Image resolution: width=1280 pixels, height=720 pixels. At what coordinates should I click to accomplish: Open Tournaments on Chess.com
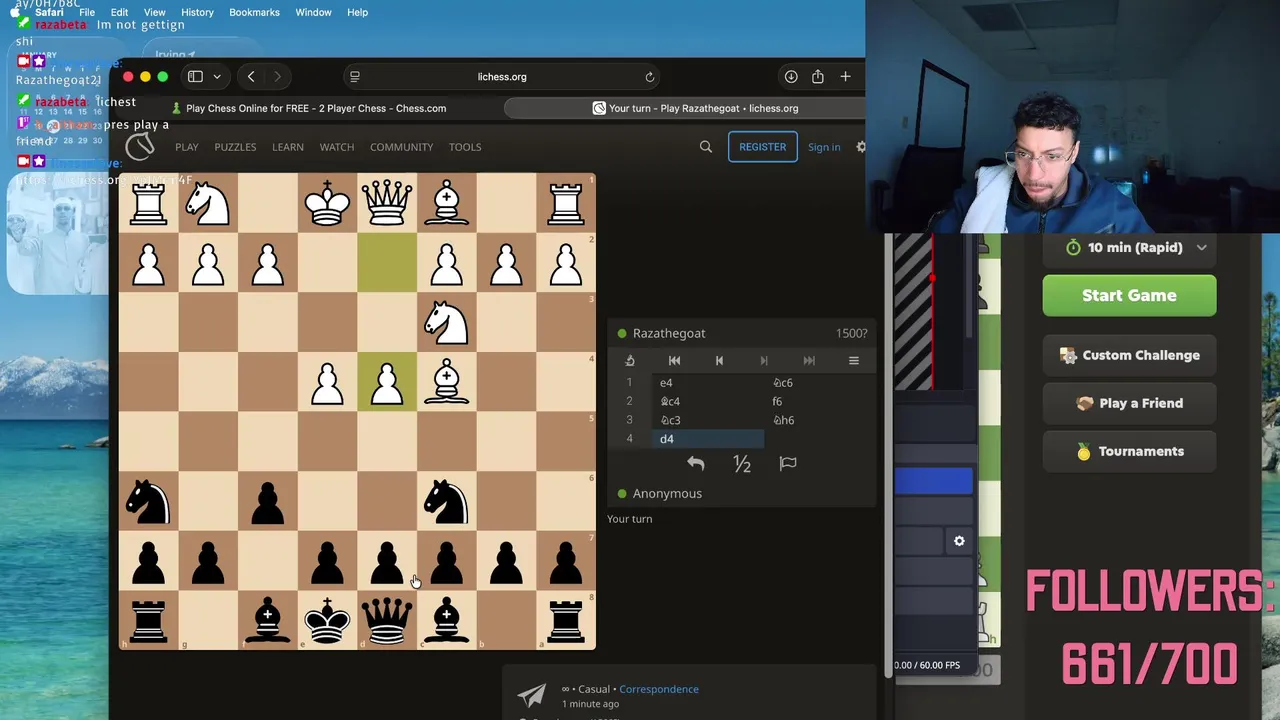tap(1129, 451)
